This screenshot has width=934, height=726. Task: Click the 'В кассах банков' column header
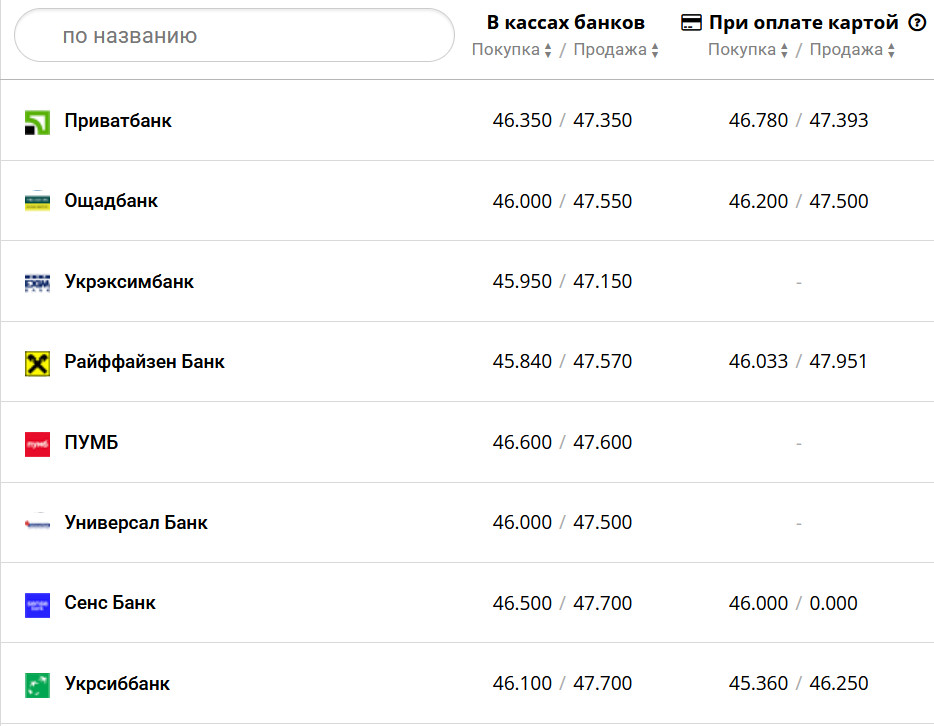point(566,22)
